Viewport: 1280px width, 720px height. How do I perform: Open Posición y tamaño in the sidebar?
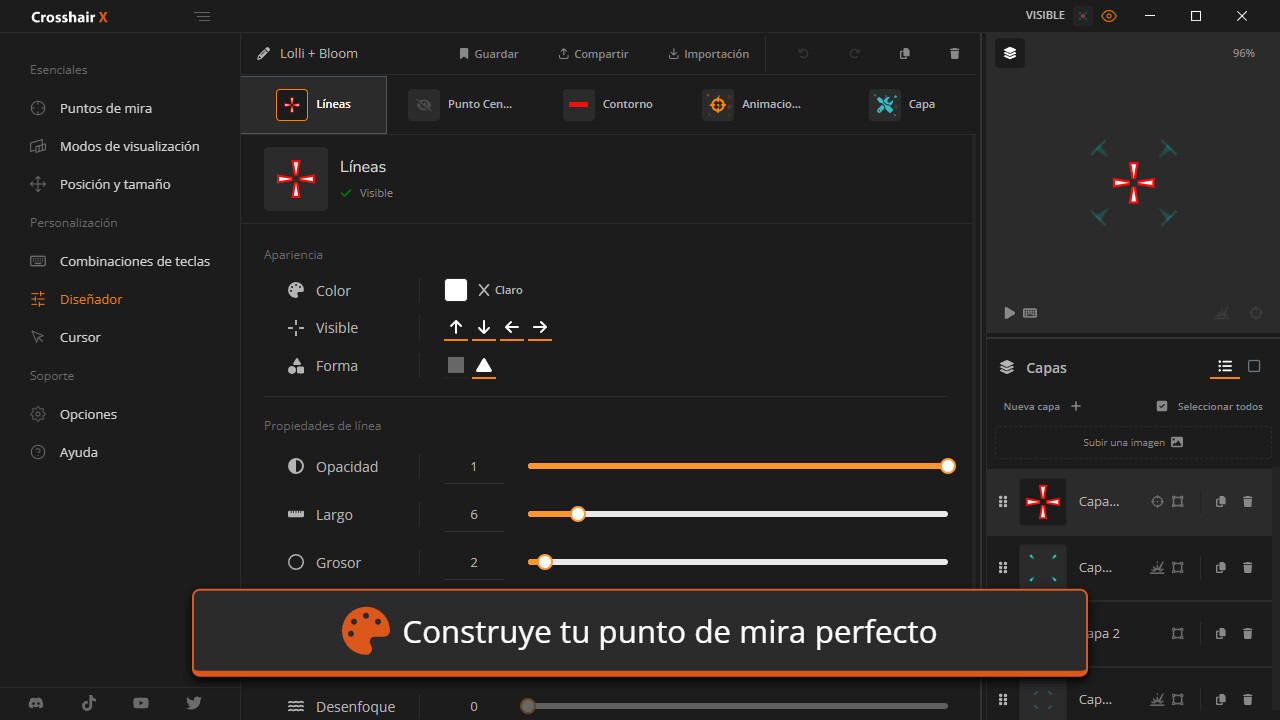click(114, 184)
